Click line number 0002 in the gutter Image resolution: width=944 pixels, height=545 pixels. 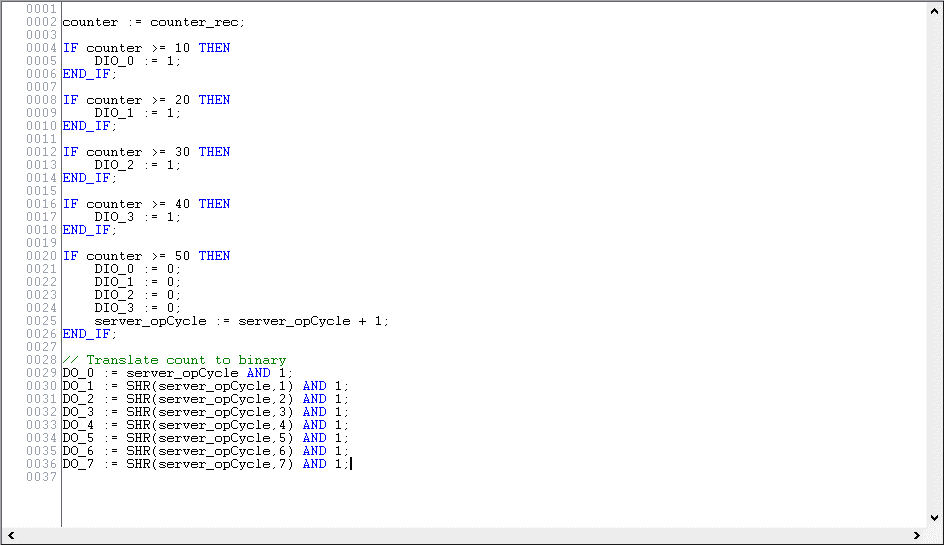coord(42,22)
